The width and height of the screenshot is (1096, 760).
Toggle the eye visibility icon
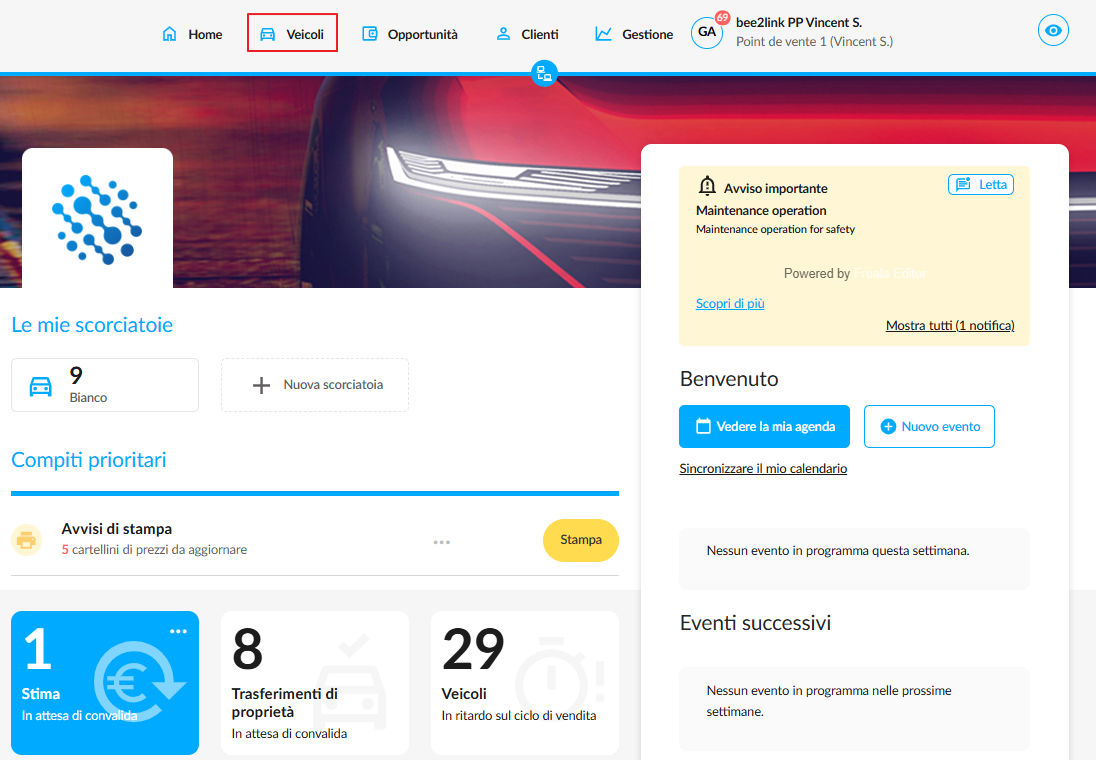pos(1053,31)
